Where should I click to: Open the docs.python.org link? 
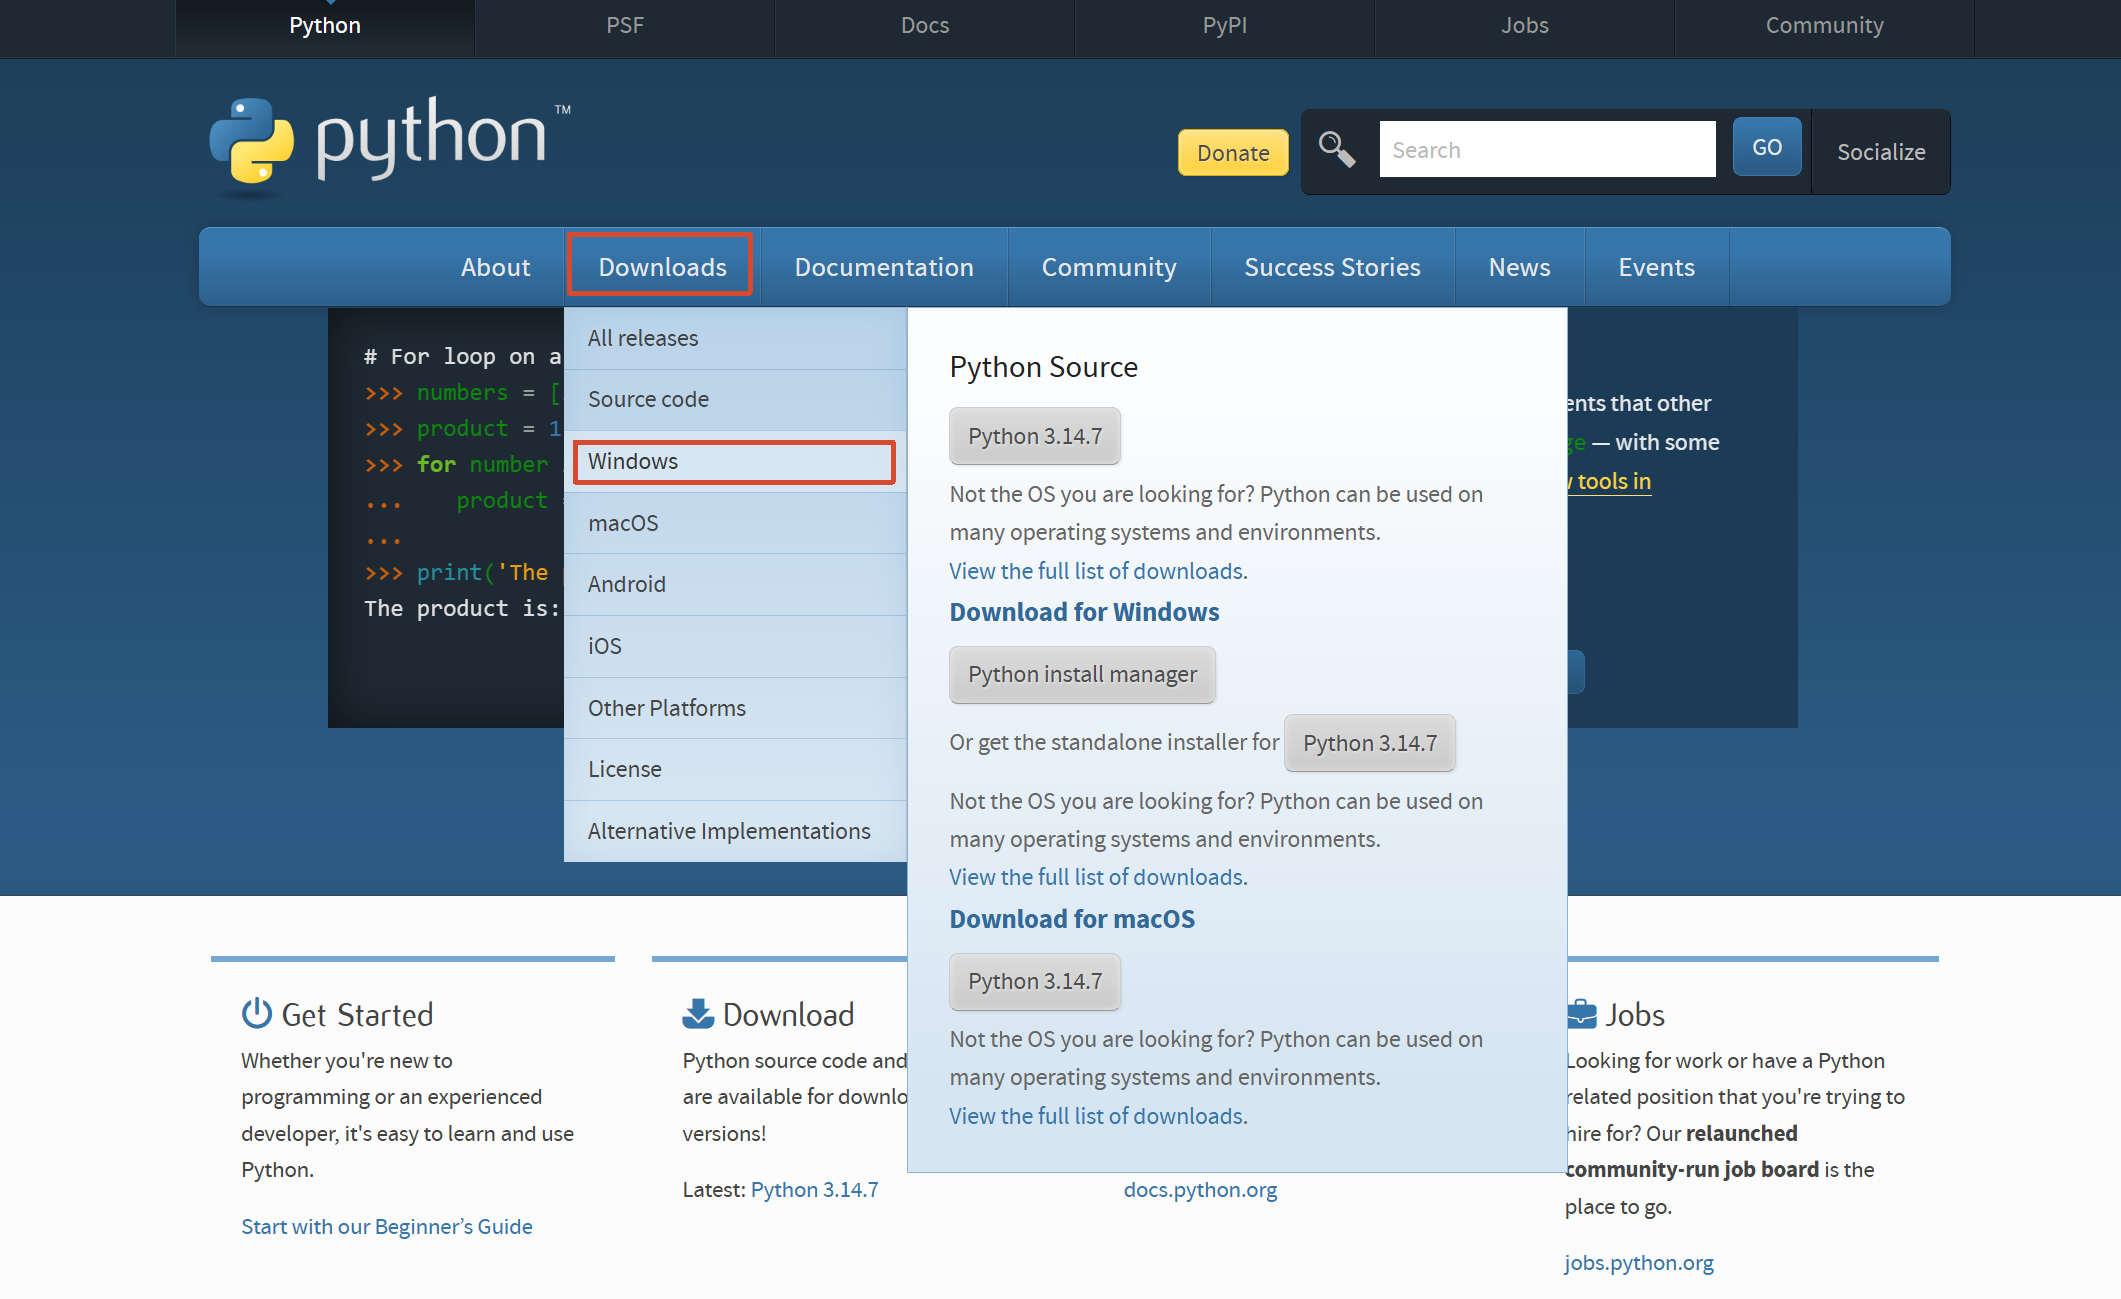[x=1200, y=1189]
